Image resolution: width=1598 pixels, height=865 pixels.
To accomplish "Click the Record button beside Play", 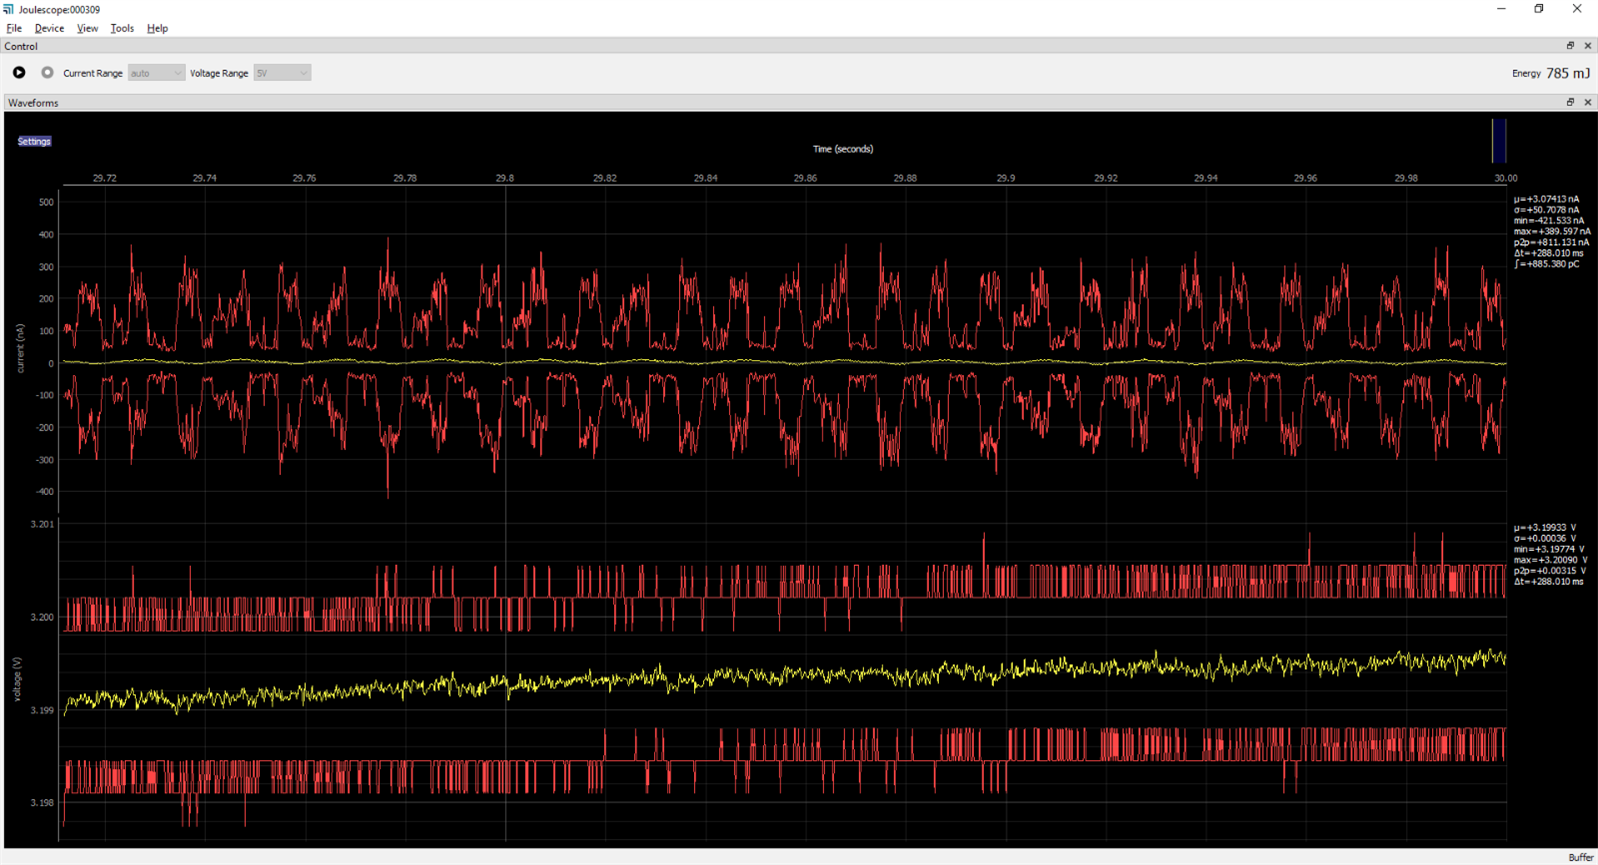I will [x=47, y=73].
